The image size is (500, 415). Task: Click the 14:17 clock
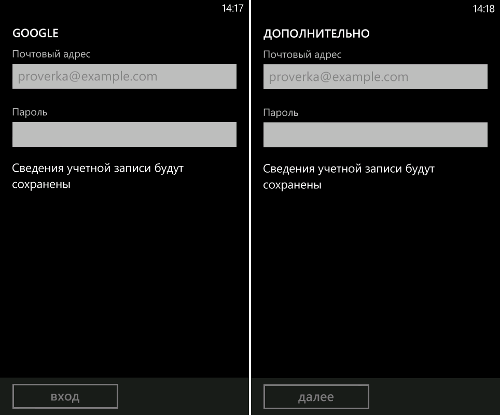pyautogui.click(x=233, y=8)
